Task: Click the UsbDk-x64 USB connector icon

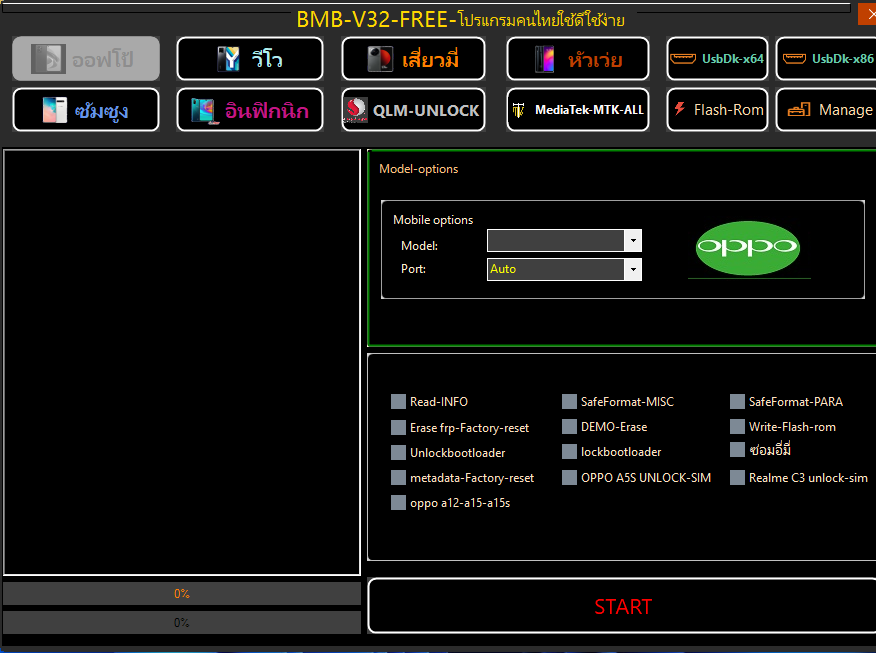Action: (683, 59)
